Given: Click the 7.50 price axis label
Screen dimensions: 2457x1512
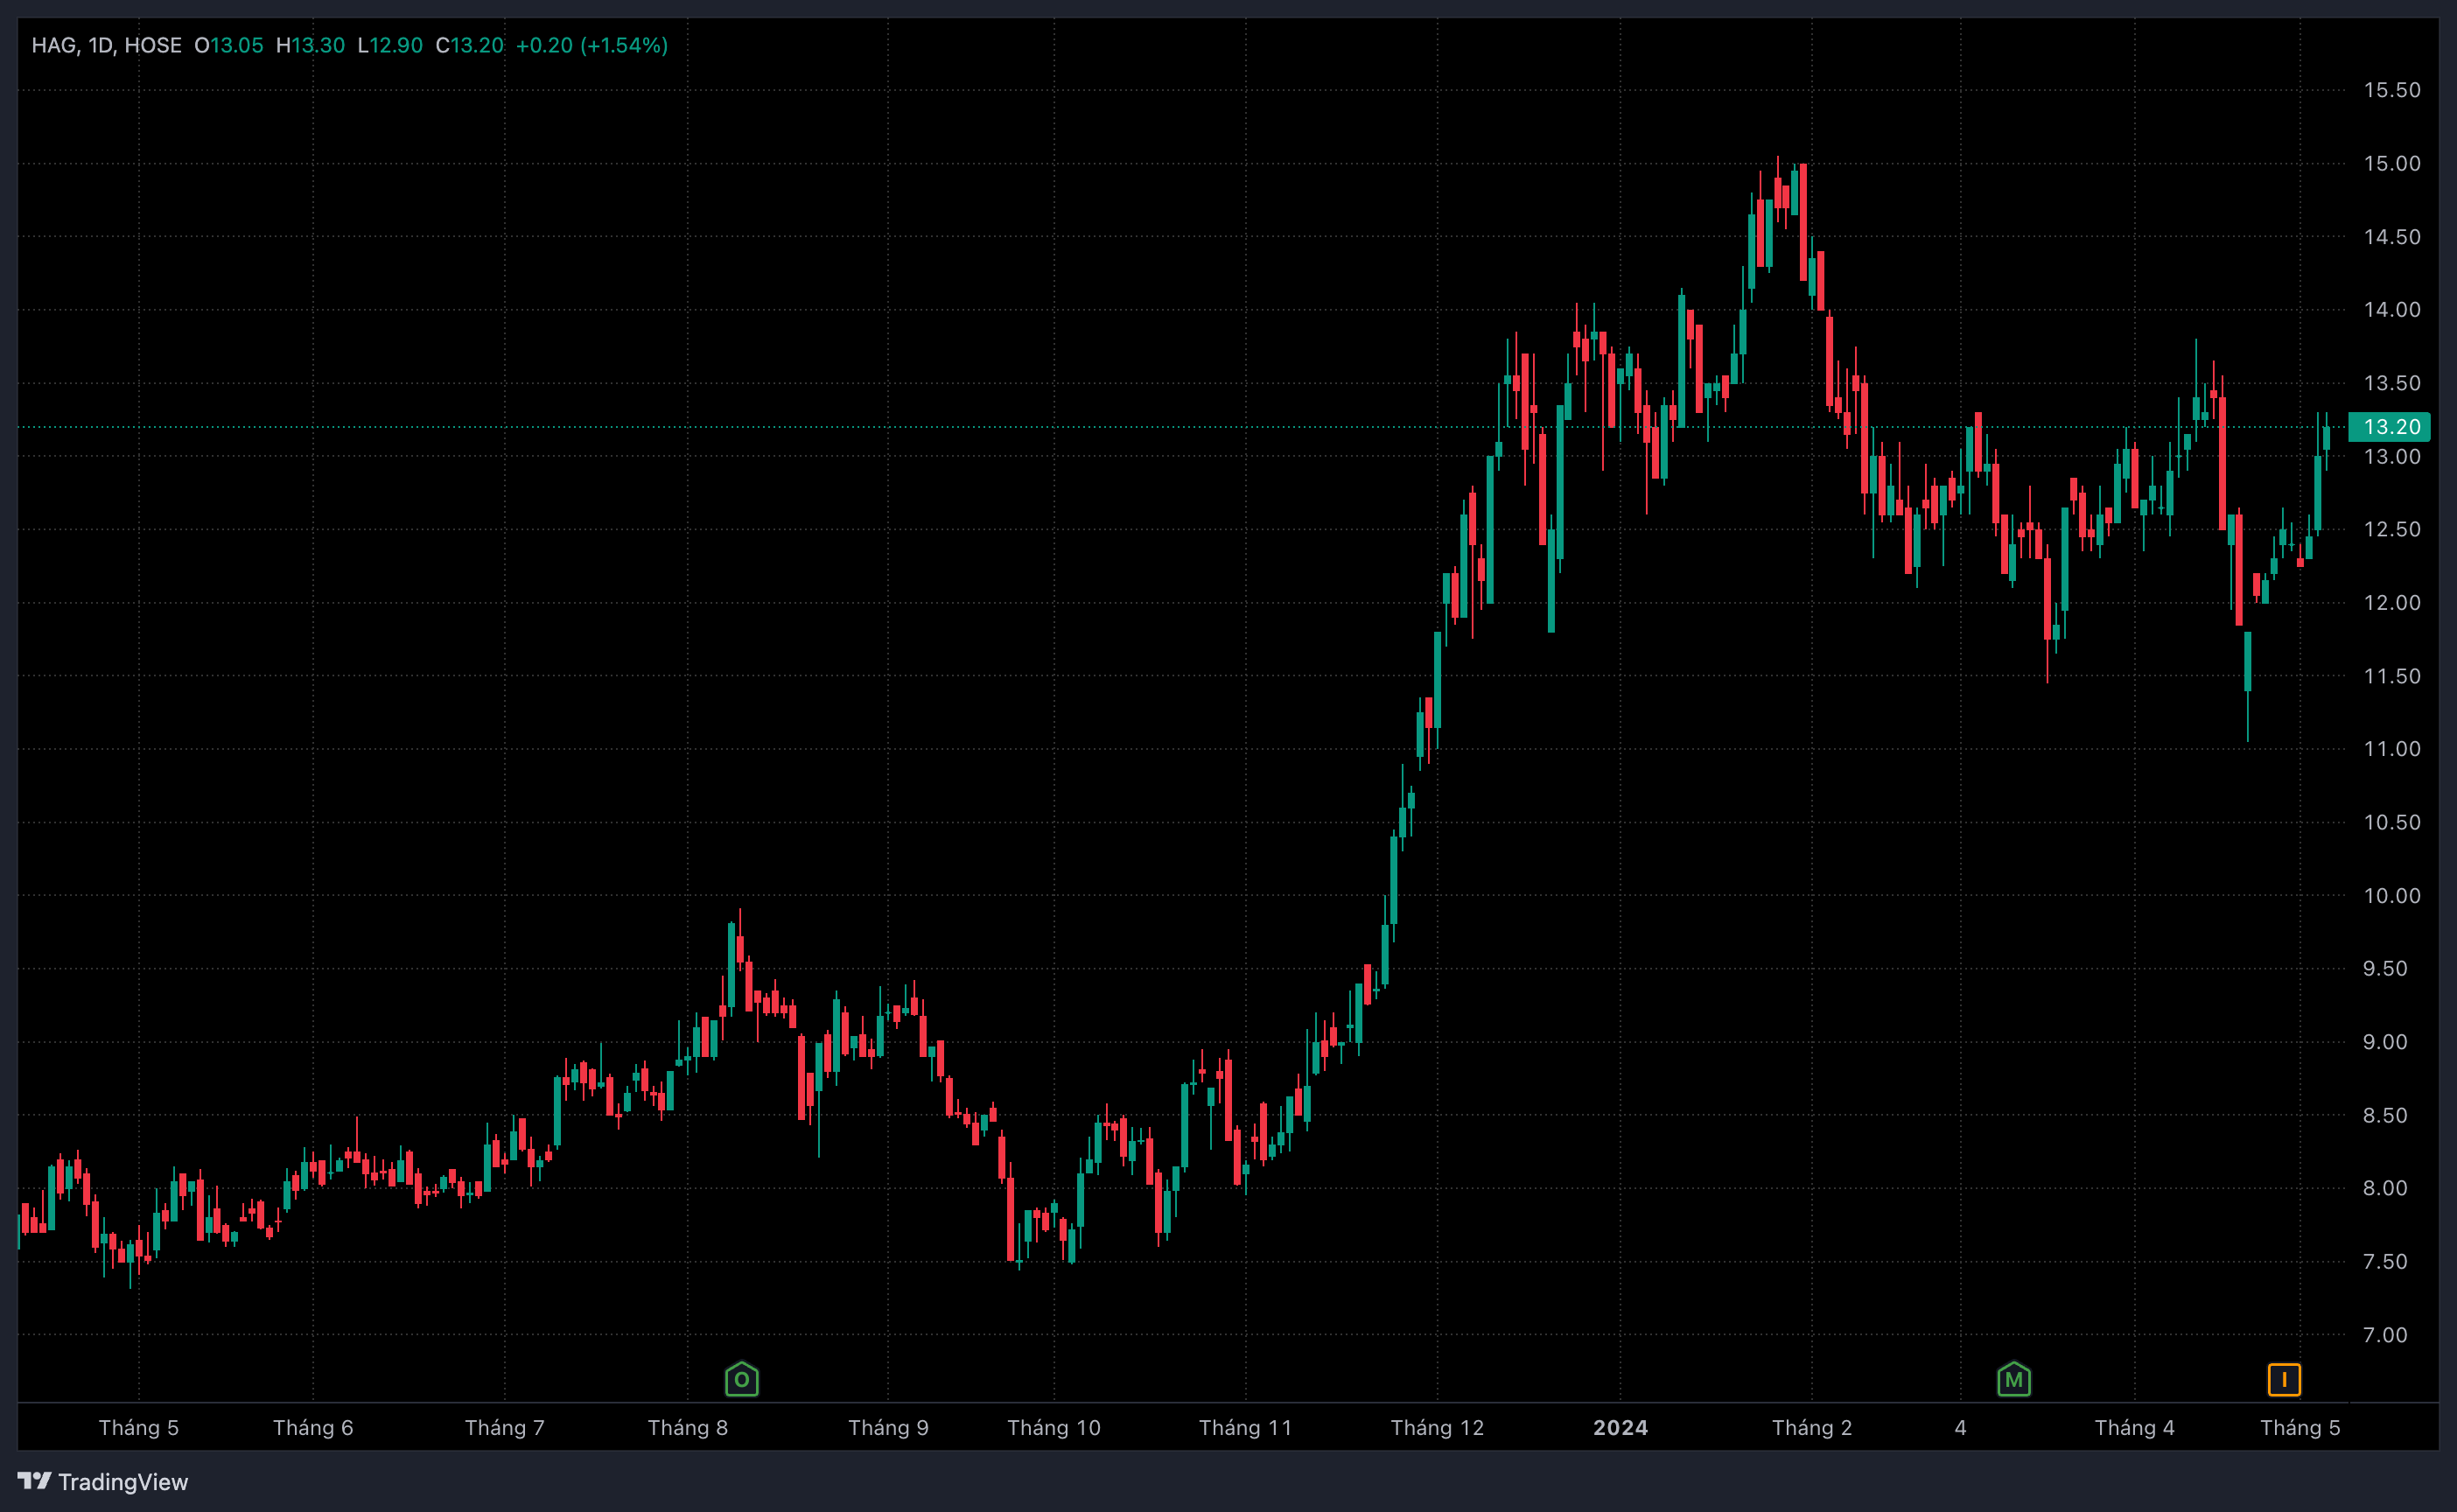Looking at the screenshot, I should pos(2385,1262).
